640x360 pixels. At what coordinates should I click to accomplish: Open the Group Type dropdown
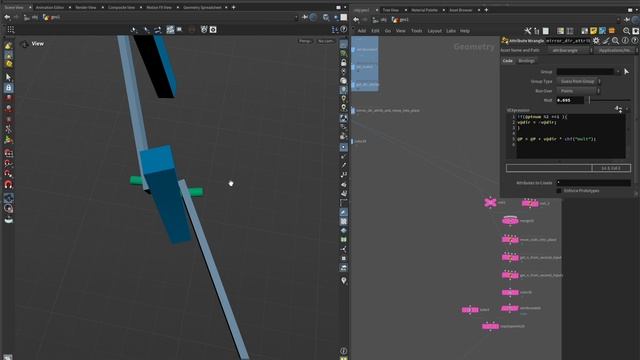point(579,81)
